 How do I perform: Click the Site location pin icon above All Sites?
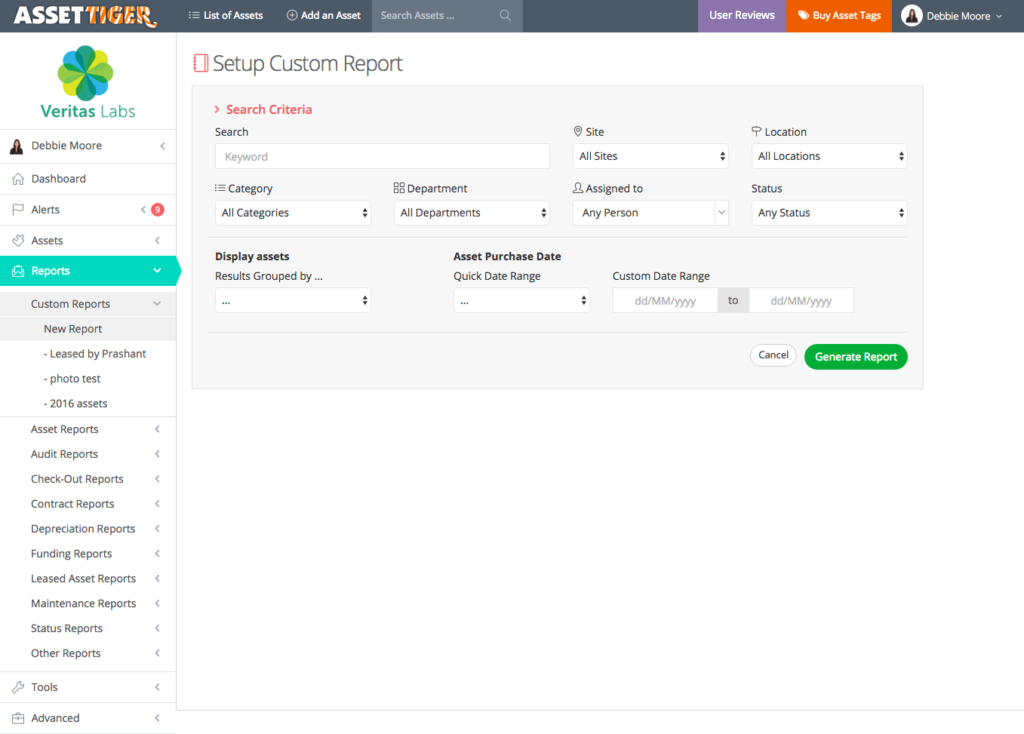pos(578,130)
